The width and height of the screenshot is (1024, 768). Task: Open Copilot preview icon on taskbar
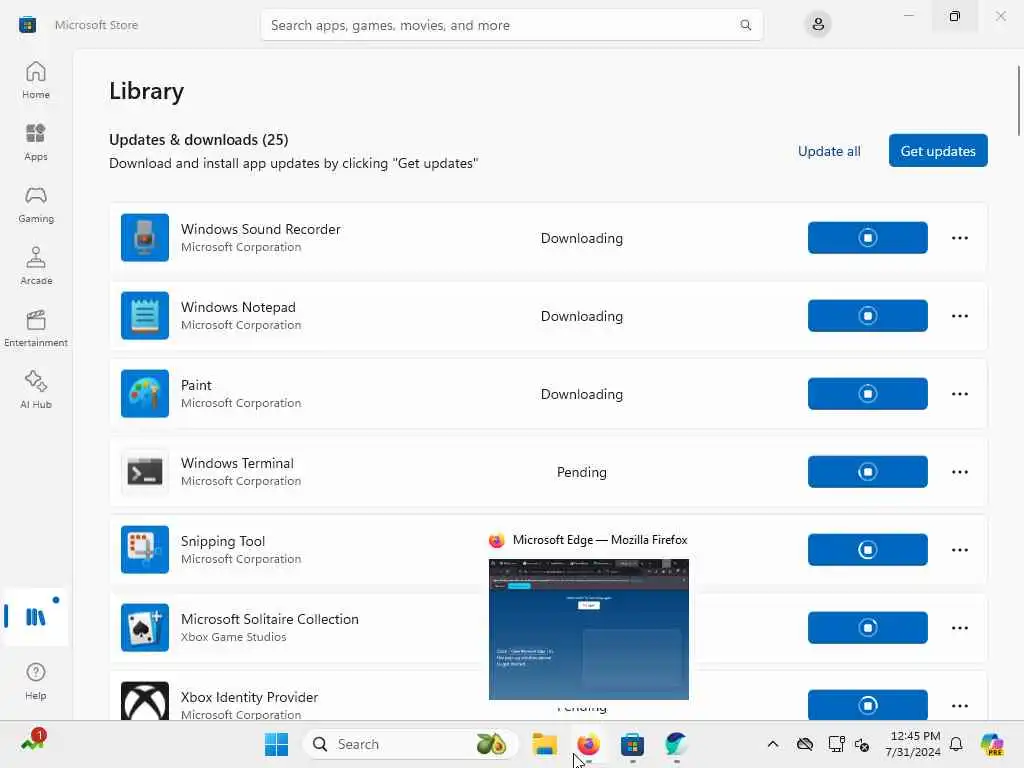click(992, 744)
